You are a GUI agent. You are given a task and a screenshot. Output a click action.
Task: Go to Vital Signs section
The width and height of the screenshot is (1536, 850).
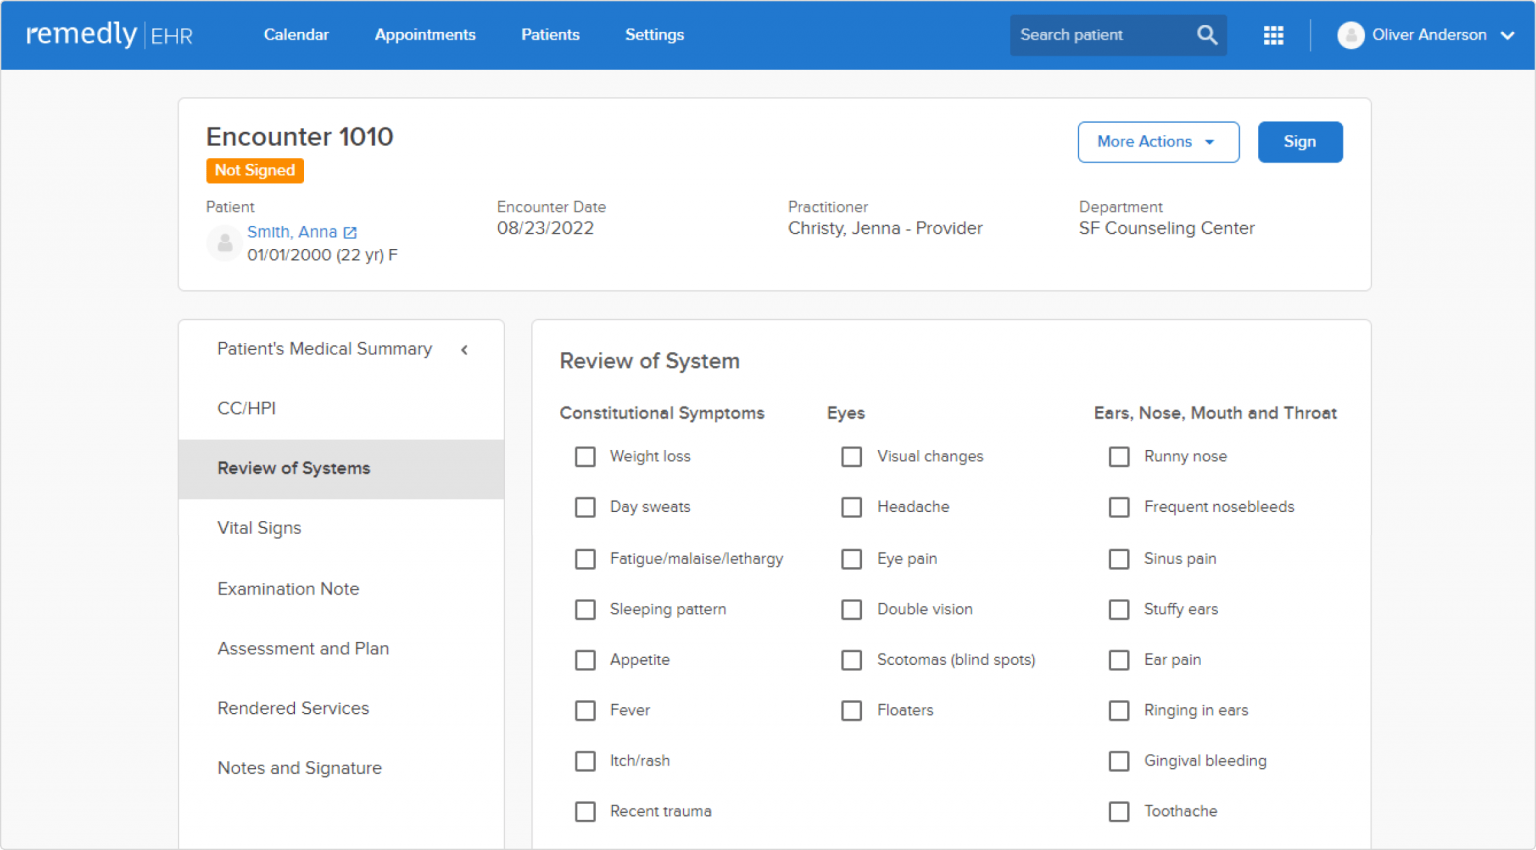tap(259, 528)
